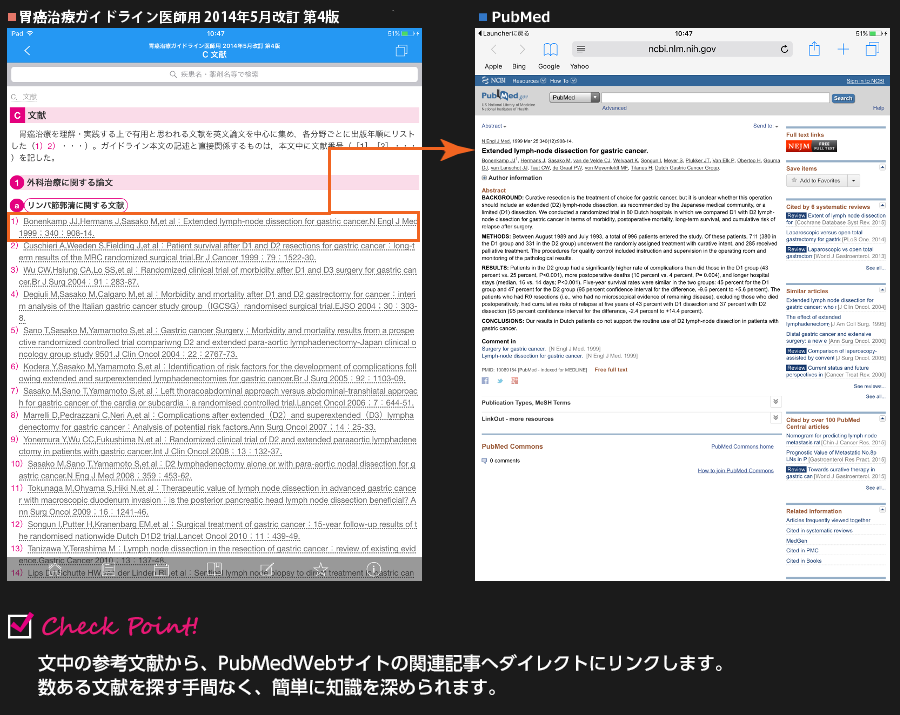Click the Safari address bar ncbi.nlm.nih.gov

coord(682,49)
